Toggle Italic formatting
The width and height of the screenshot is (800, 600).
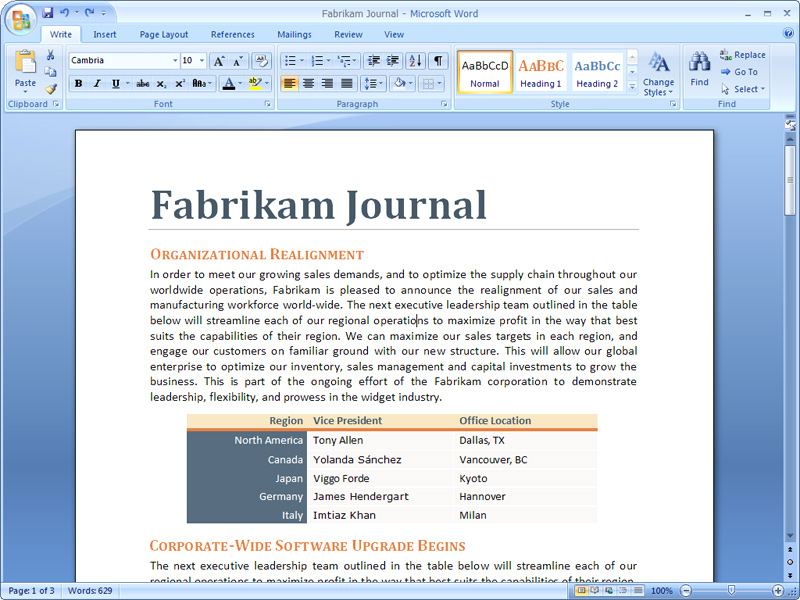[x=97, y=84]
